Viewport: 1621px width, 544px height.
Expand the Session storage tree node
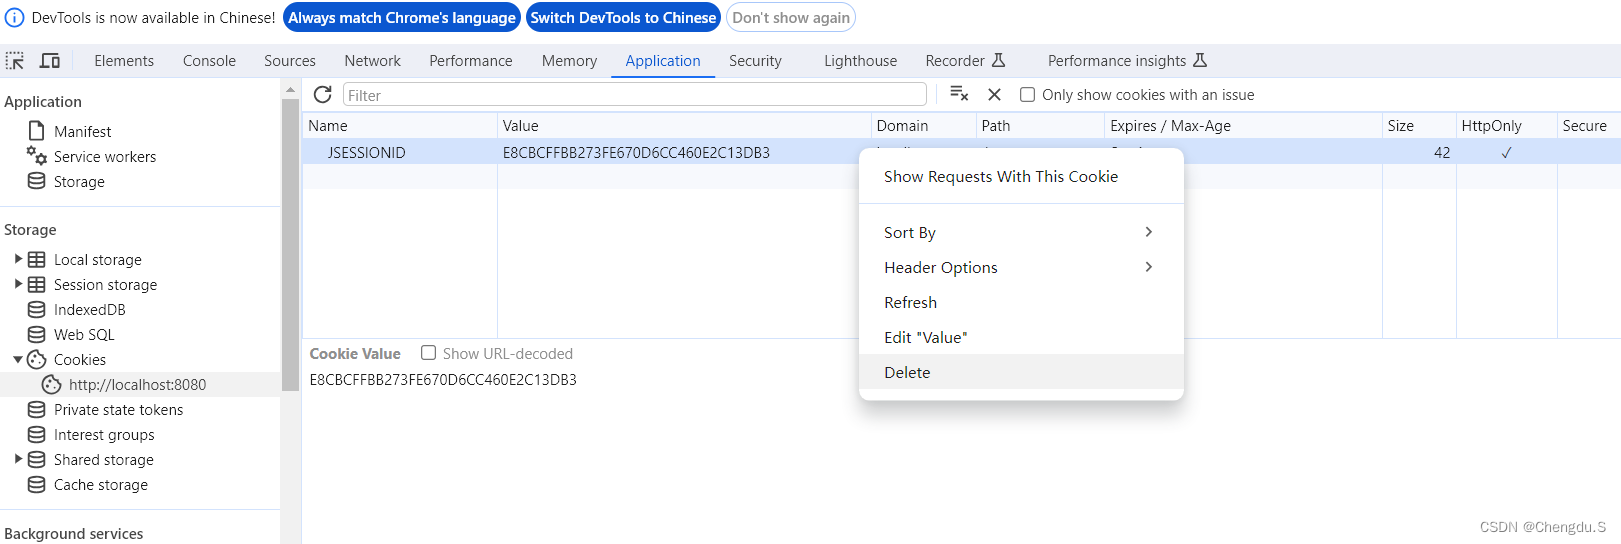pos(18,283)
